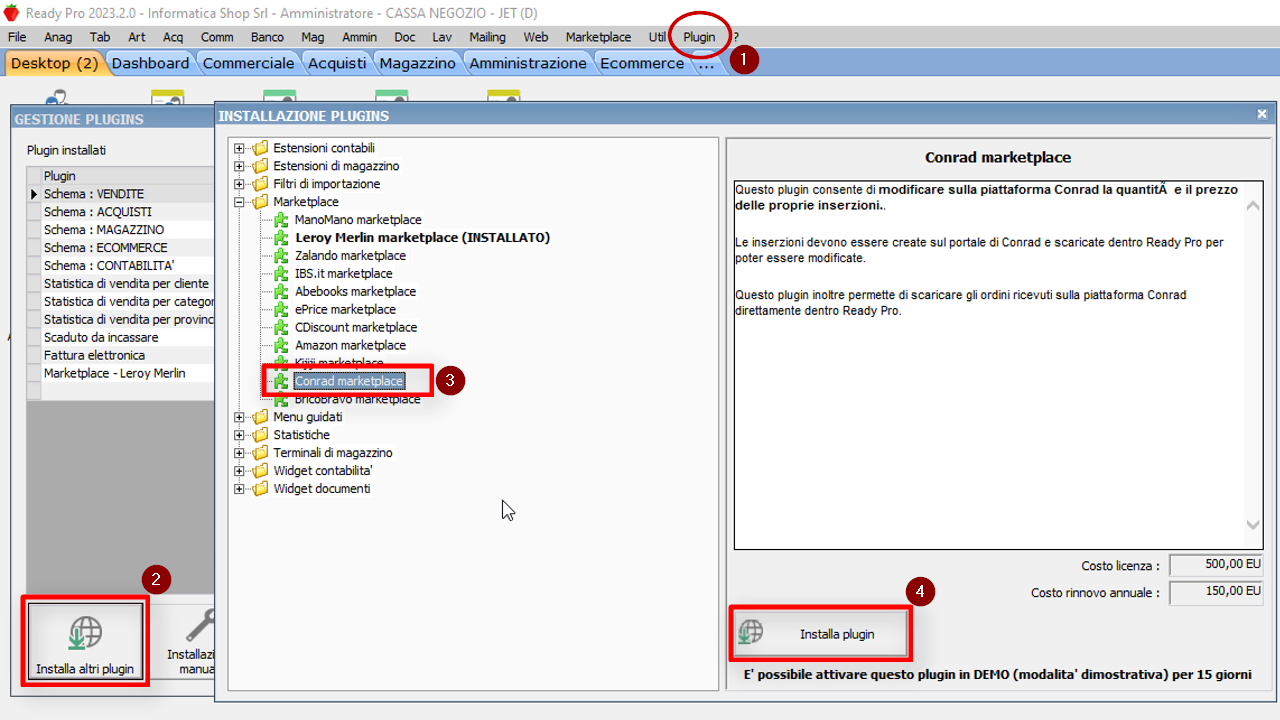Show more tabs with the ellipsis tab
Screen dimensions: 1280x720
coord(707,63)
